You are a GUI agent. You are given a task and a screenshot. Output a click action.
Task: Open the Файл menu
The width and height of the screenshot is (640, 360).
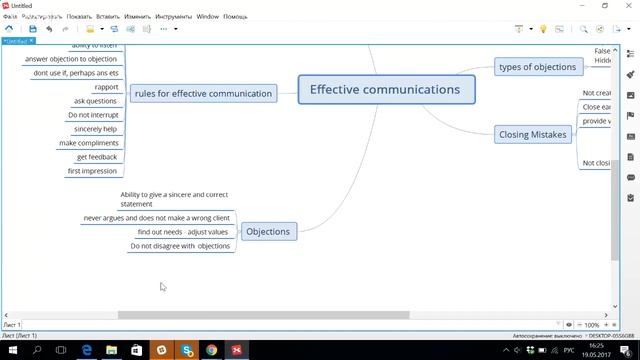click(x=10, y=17)
